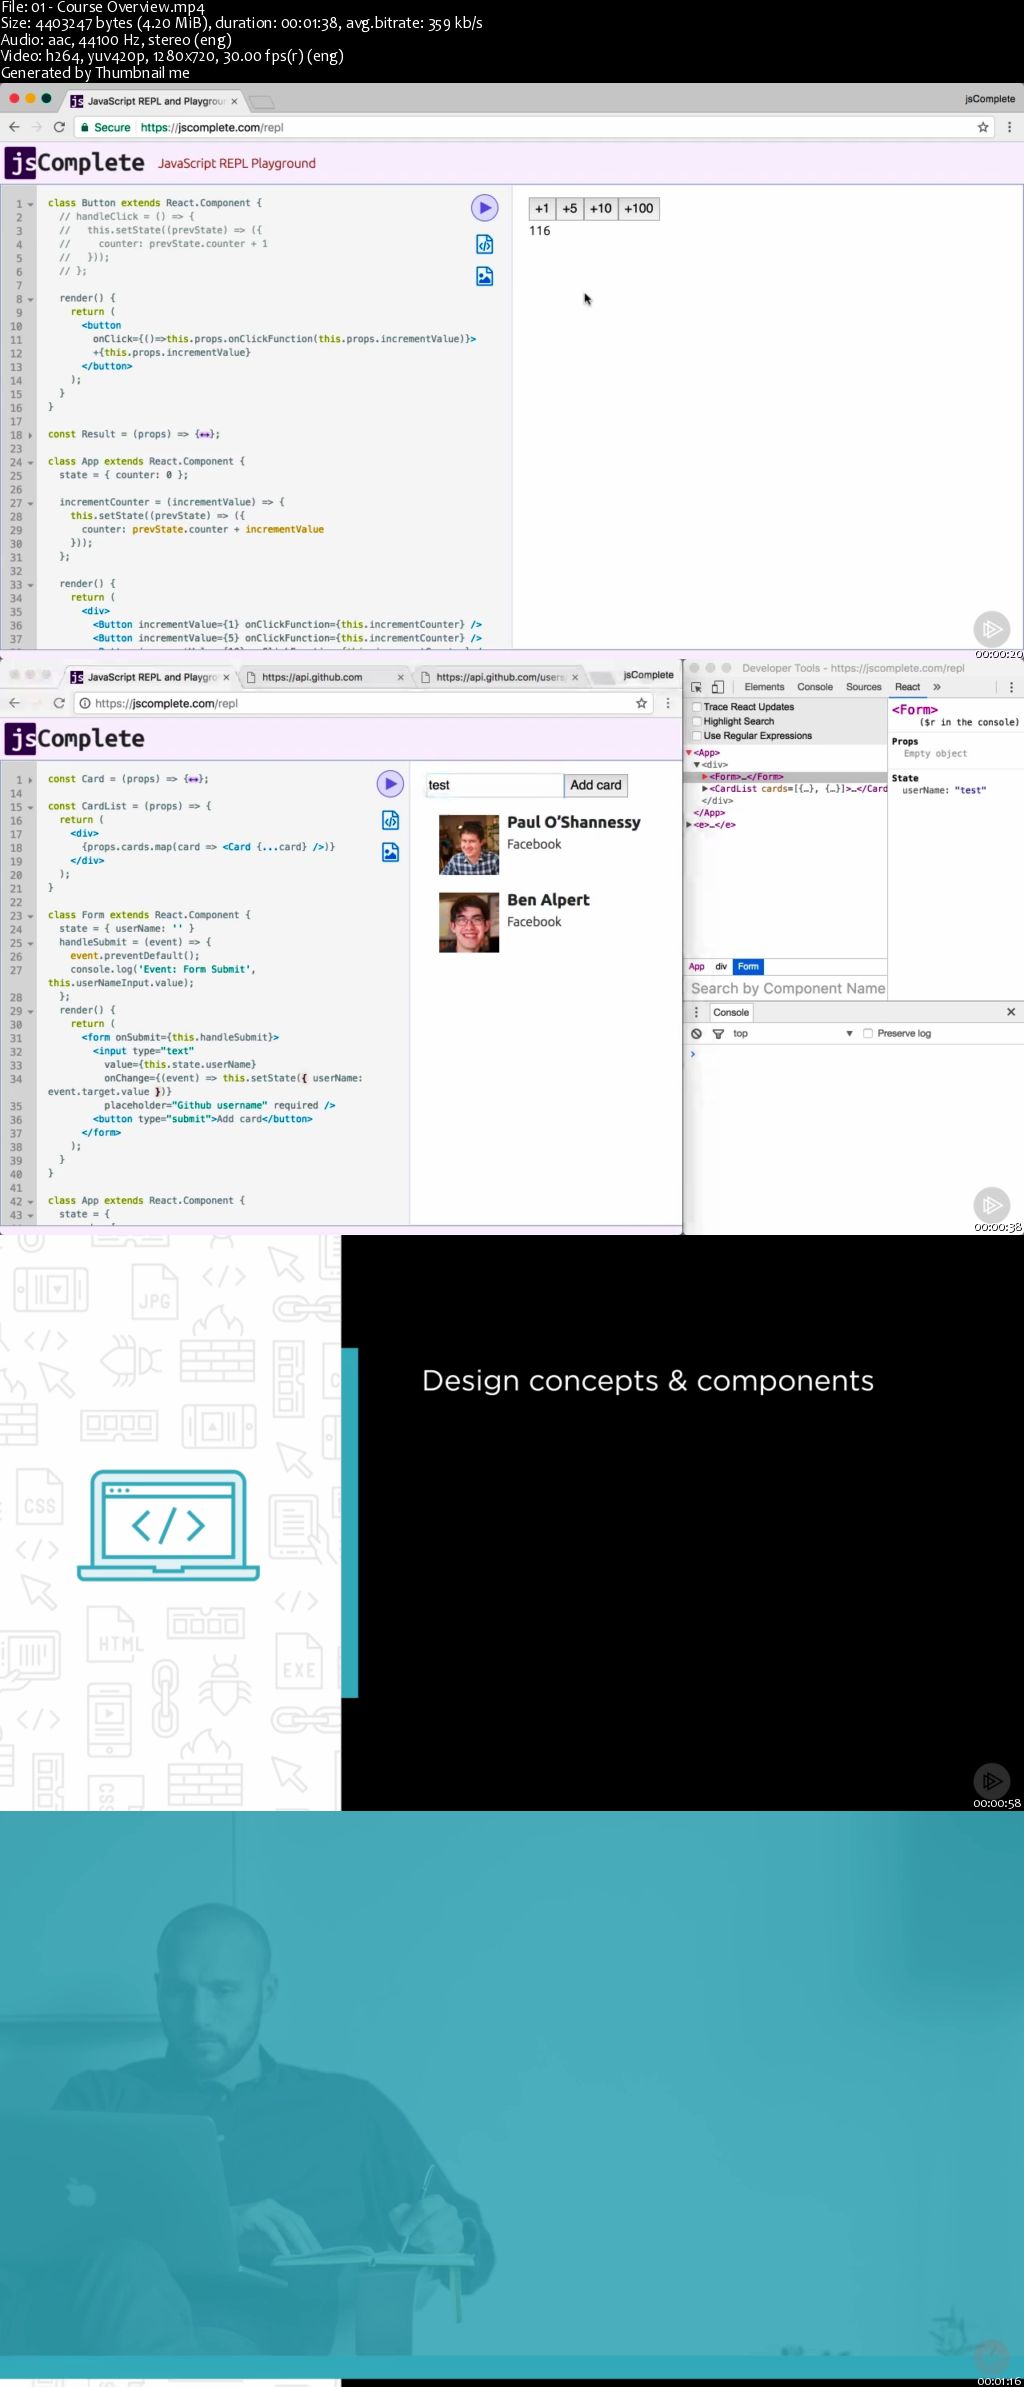1024x2387 pixels.
Task: Click the console filter funnel icon
Action: [x=718, y=1033]
